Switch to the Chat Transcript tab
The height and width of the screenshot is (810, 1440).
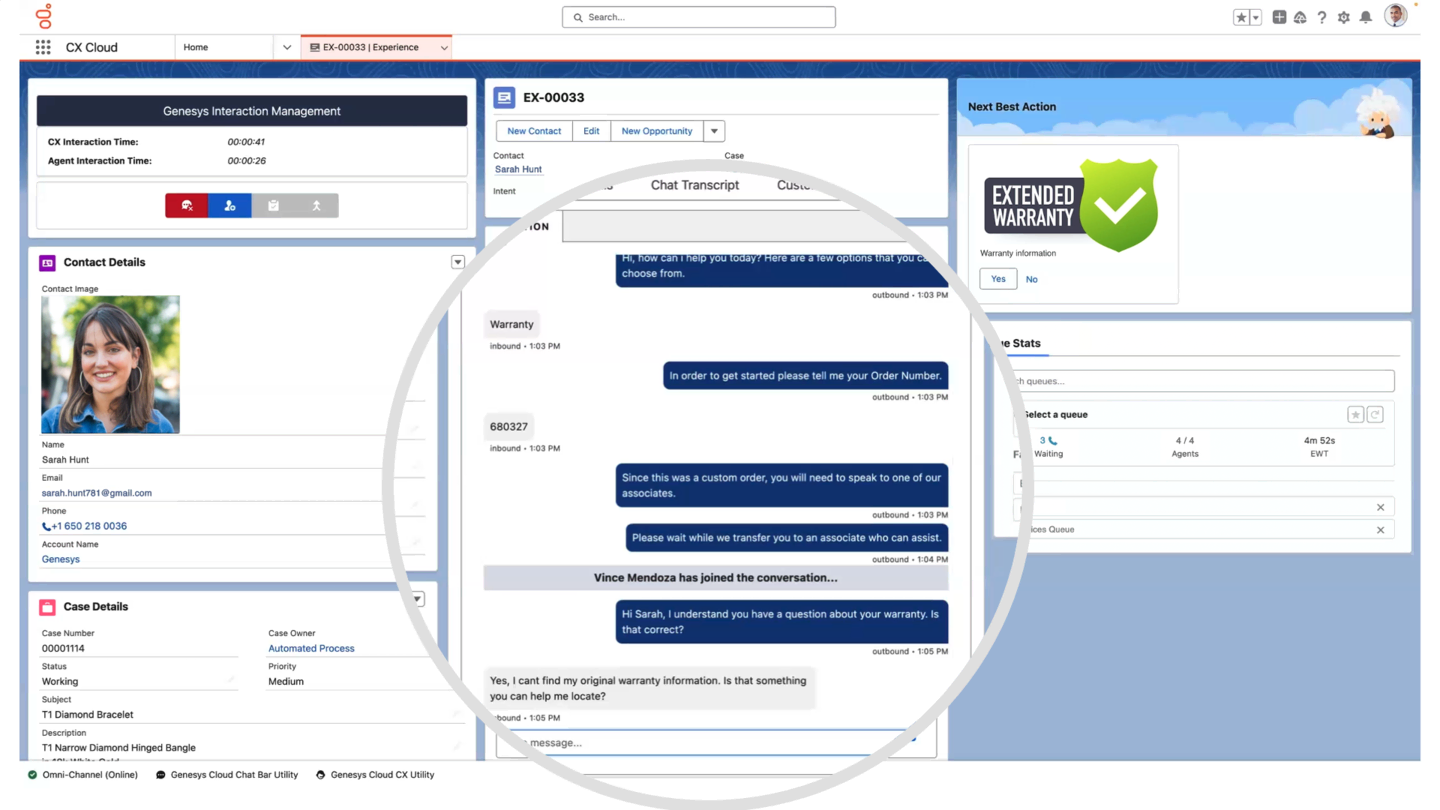point(694,185)
